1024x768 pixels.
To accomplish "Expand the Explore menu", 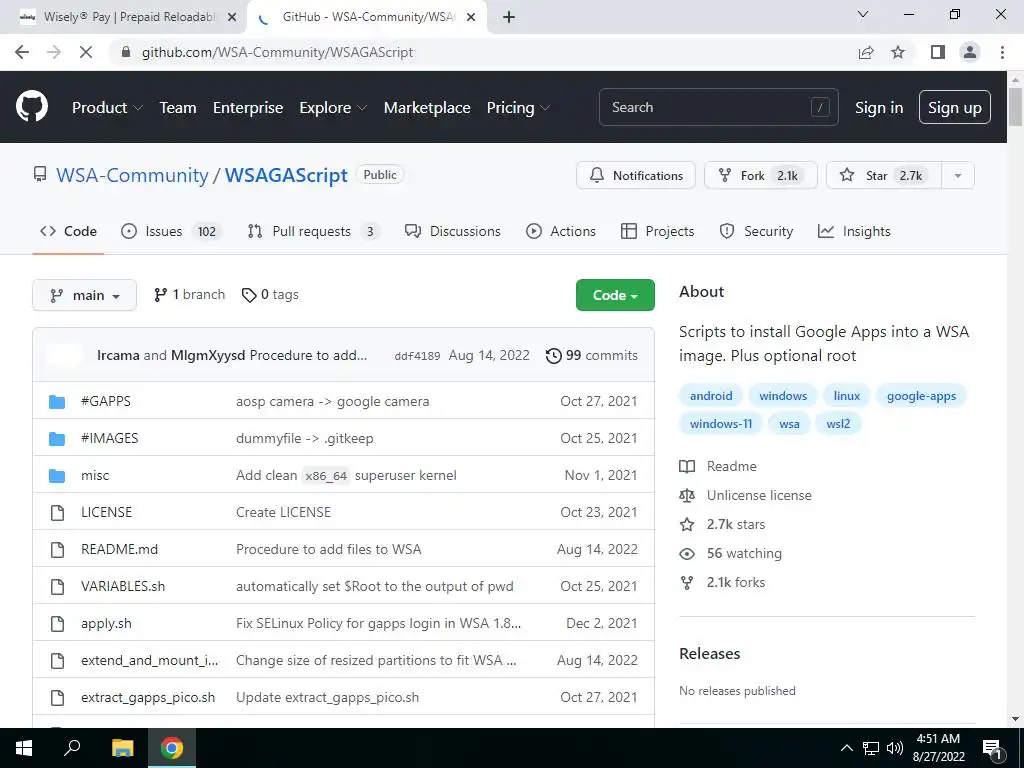I will click(x=333, y=108).
